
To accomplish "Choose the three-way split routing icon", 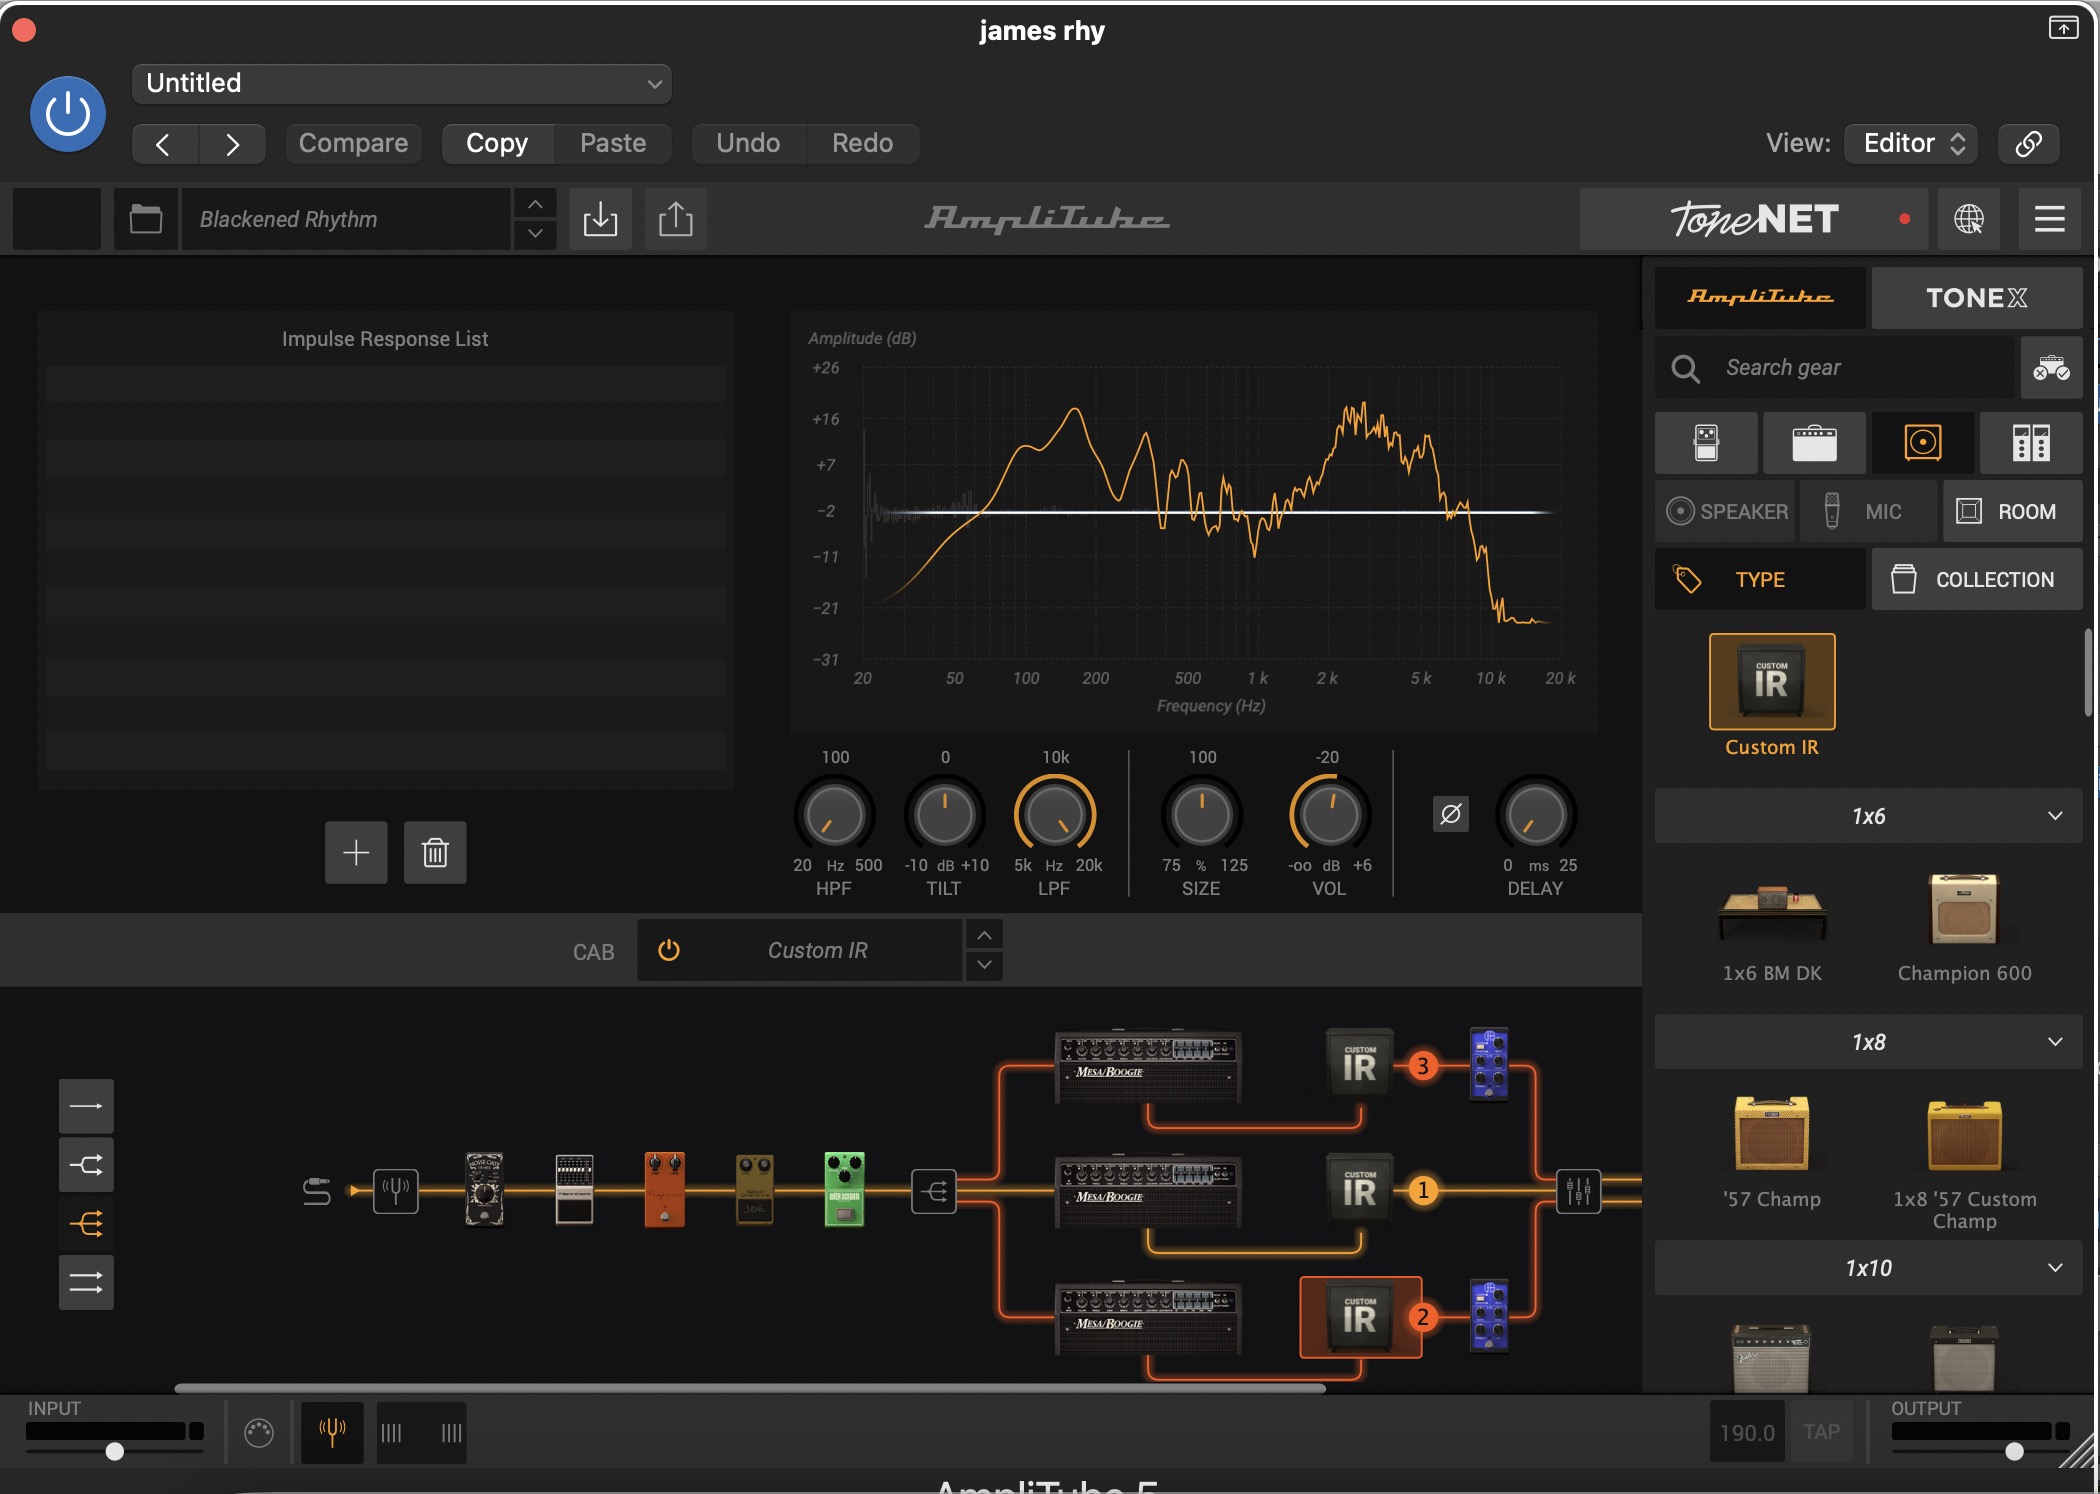I will (x=86, y=1224).
